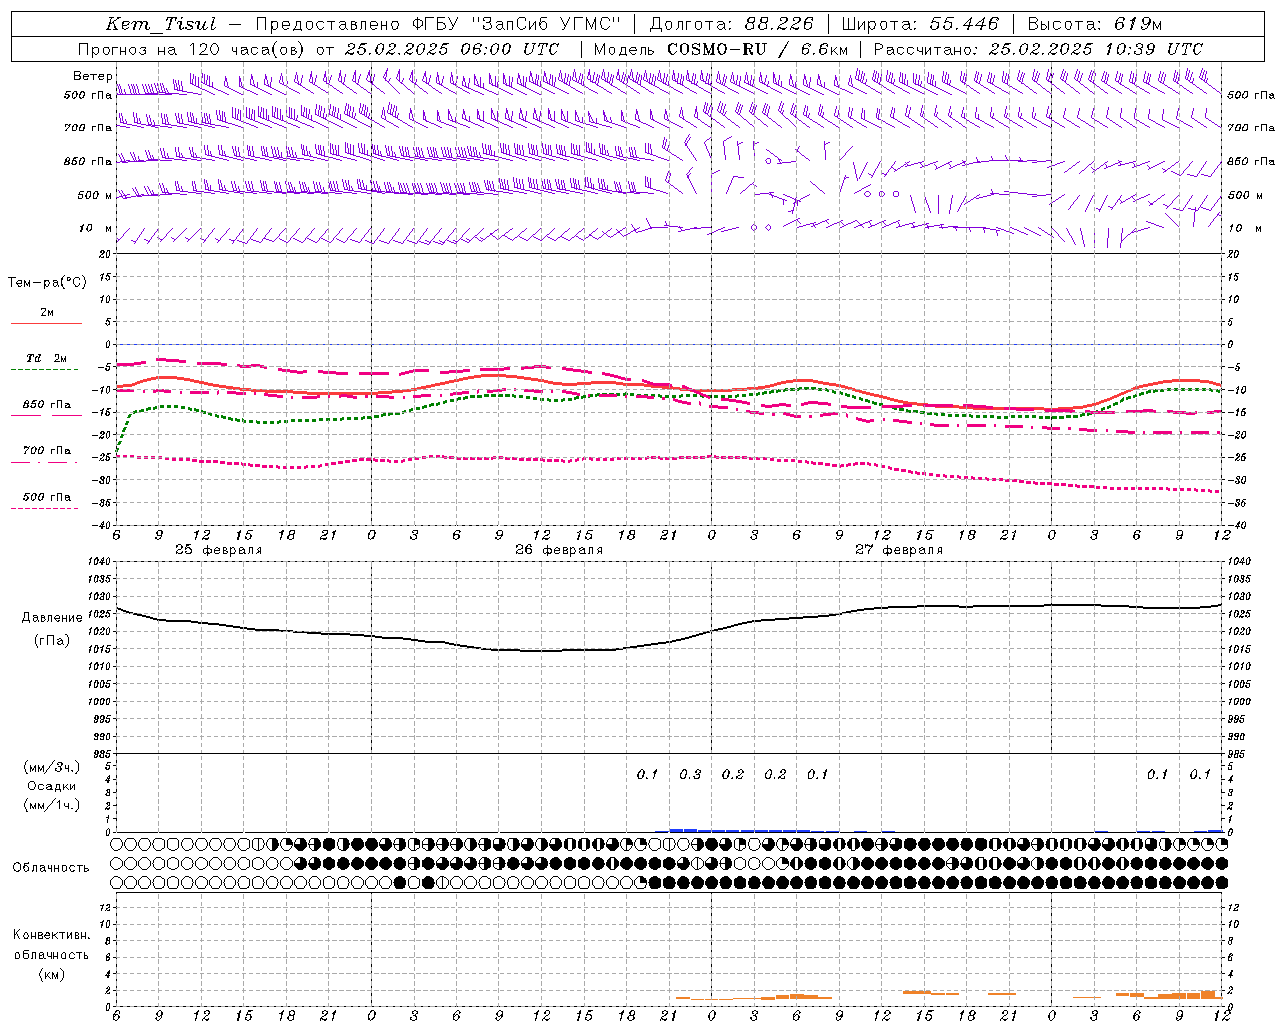1280x1024 pixels.
Task: Click the (мм/1ч.) precipitation unit label
Action: coord(52,805)
